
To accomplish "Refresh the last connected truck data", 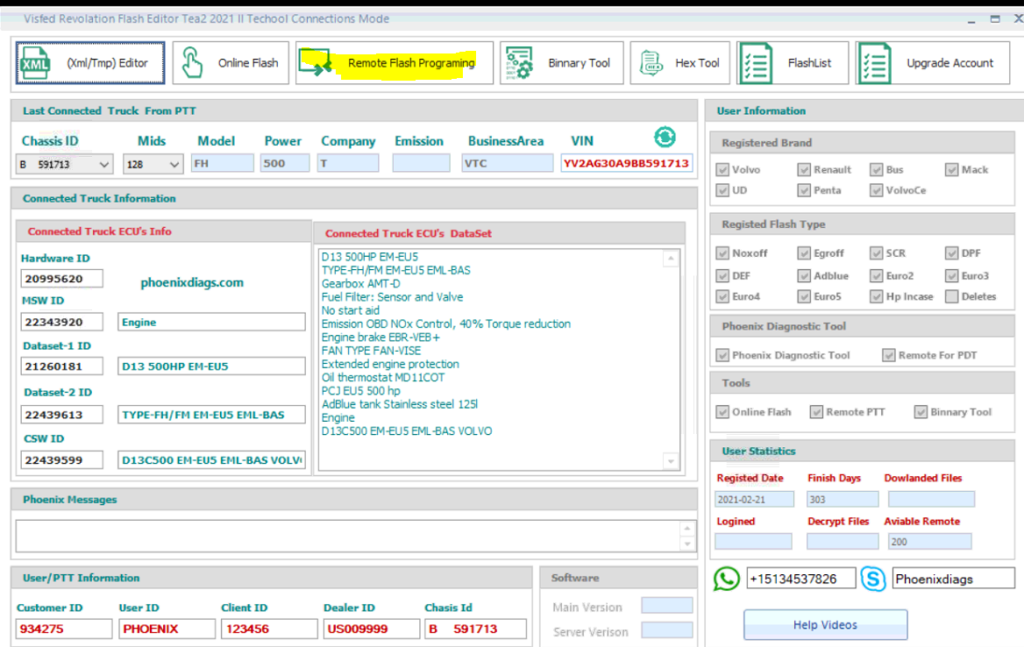I will [x=665, y=137].
